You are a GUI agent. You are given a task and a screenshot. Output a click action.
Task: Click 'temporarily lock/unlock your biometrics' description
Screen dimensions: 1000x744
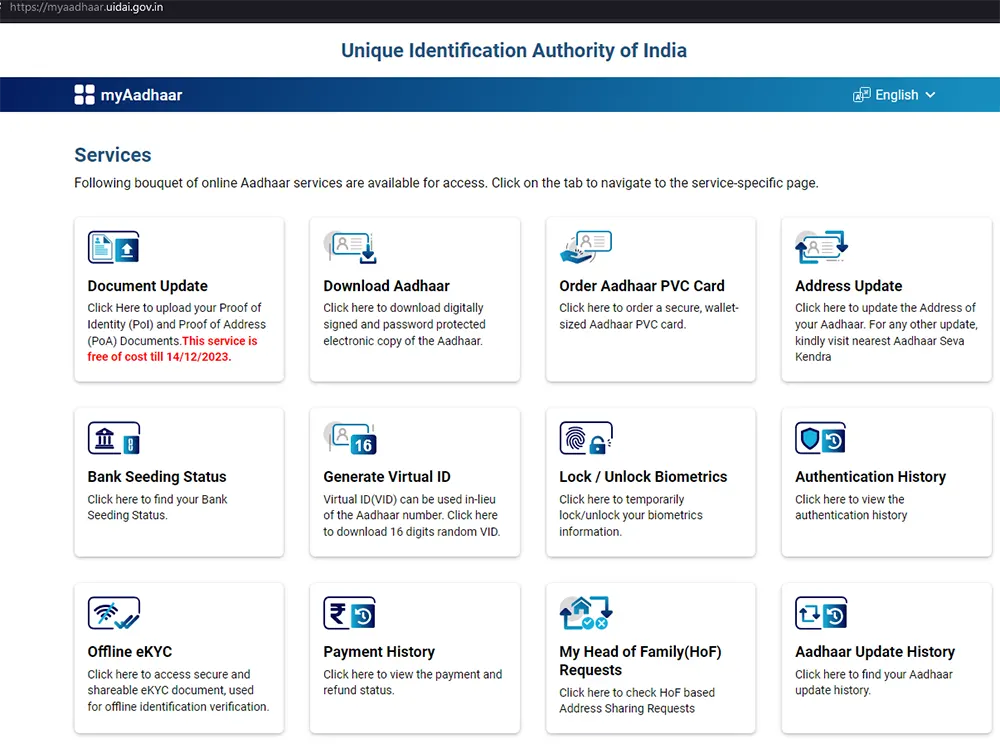coord(631,515)
